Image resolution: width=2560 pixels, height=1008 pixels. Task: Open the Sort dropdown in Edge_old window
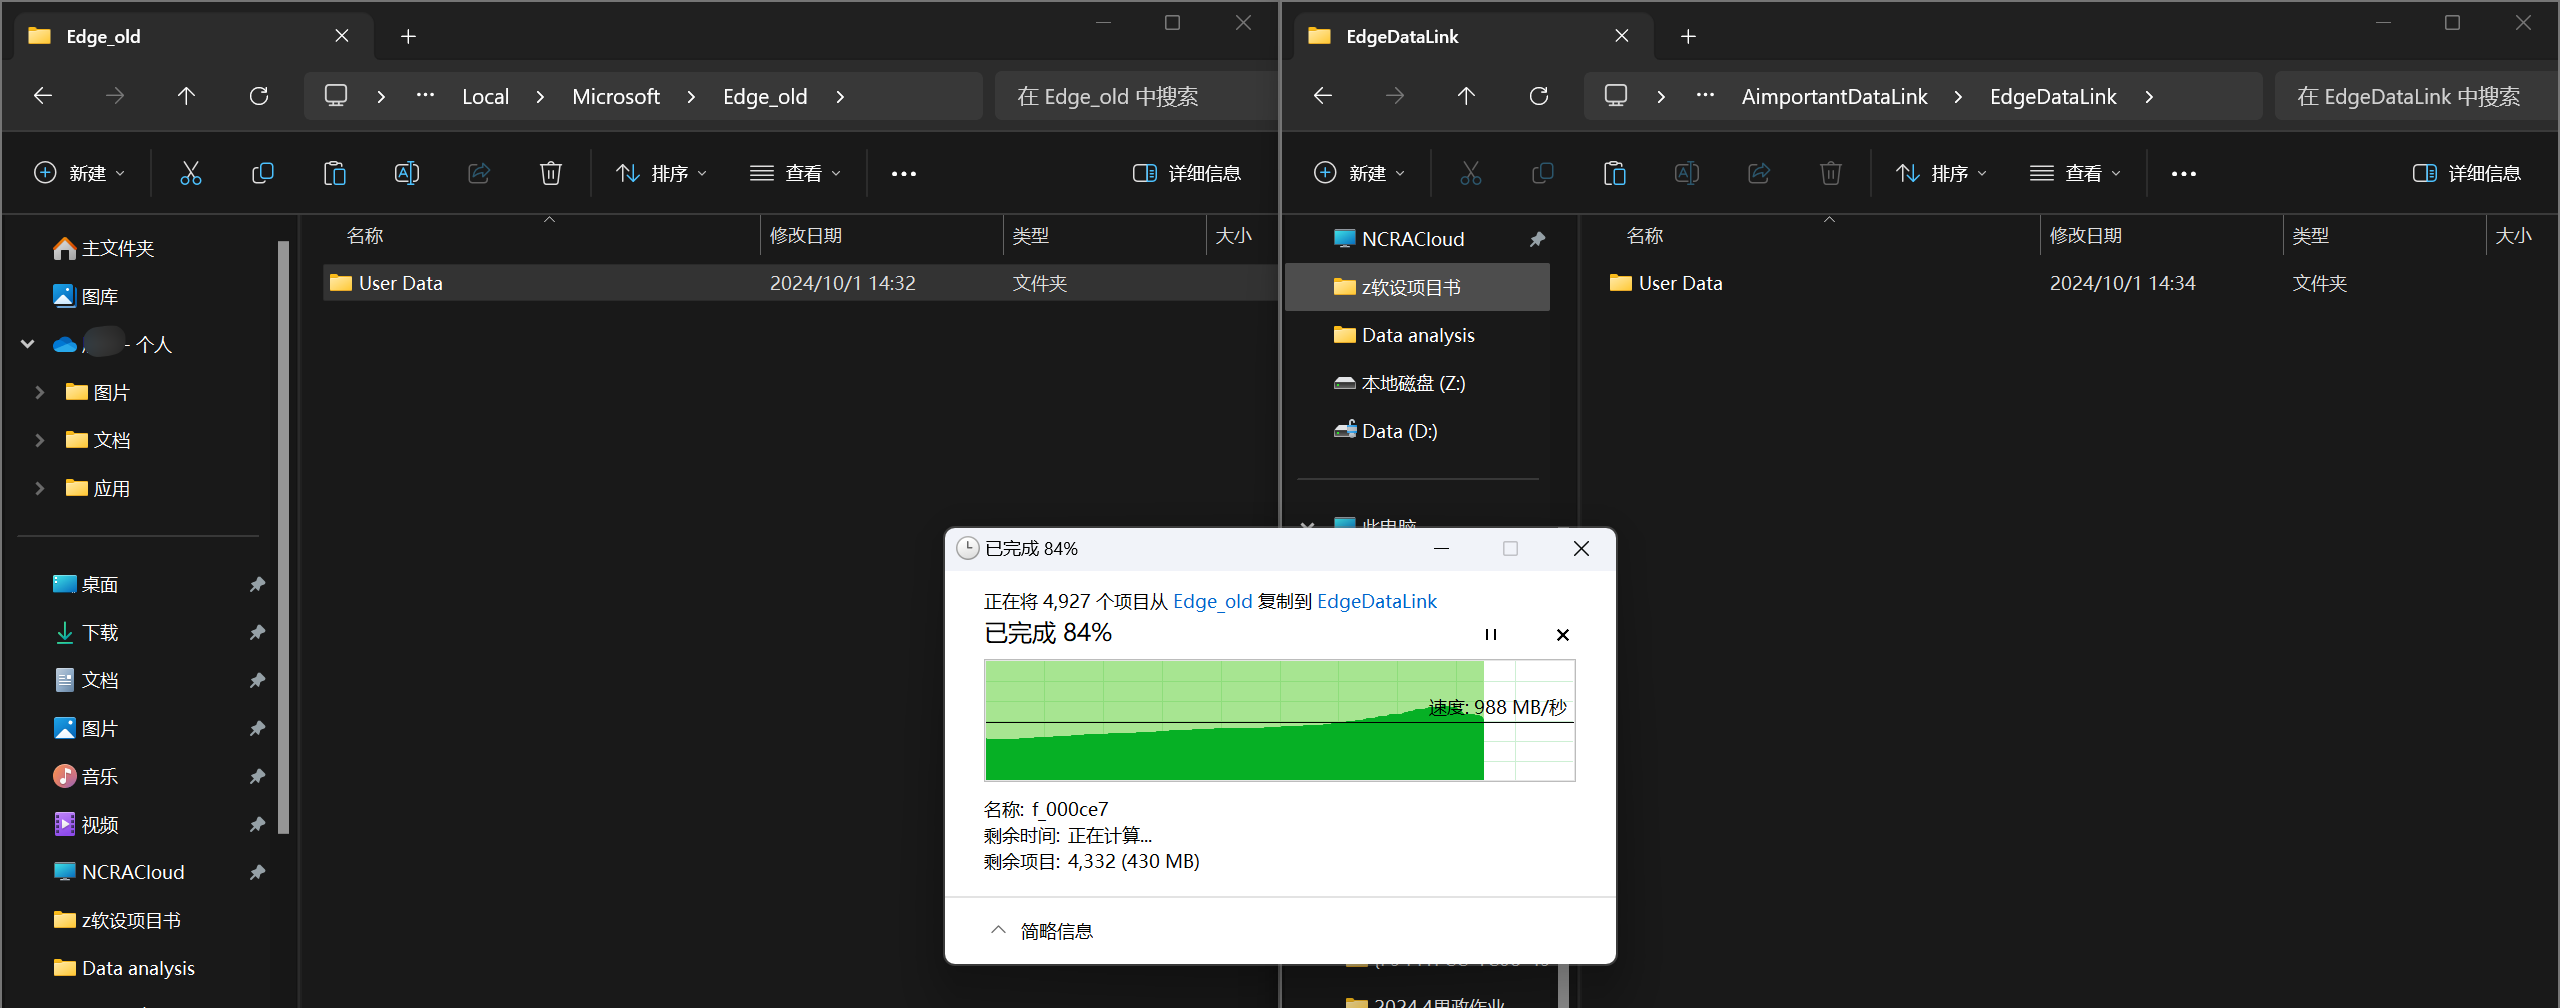pyautogui.click(x=661, y=174)
